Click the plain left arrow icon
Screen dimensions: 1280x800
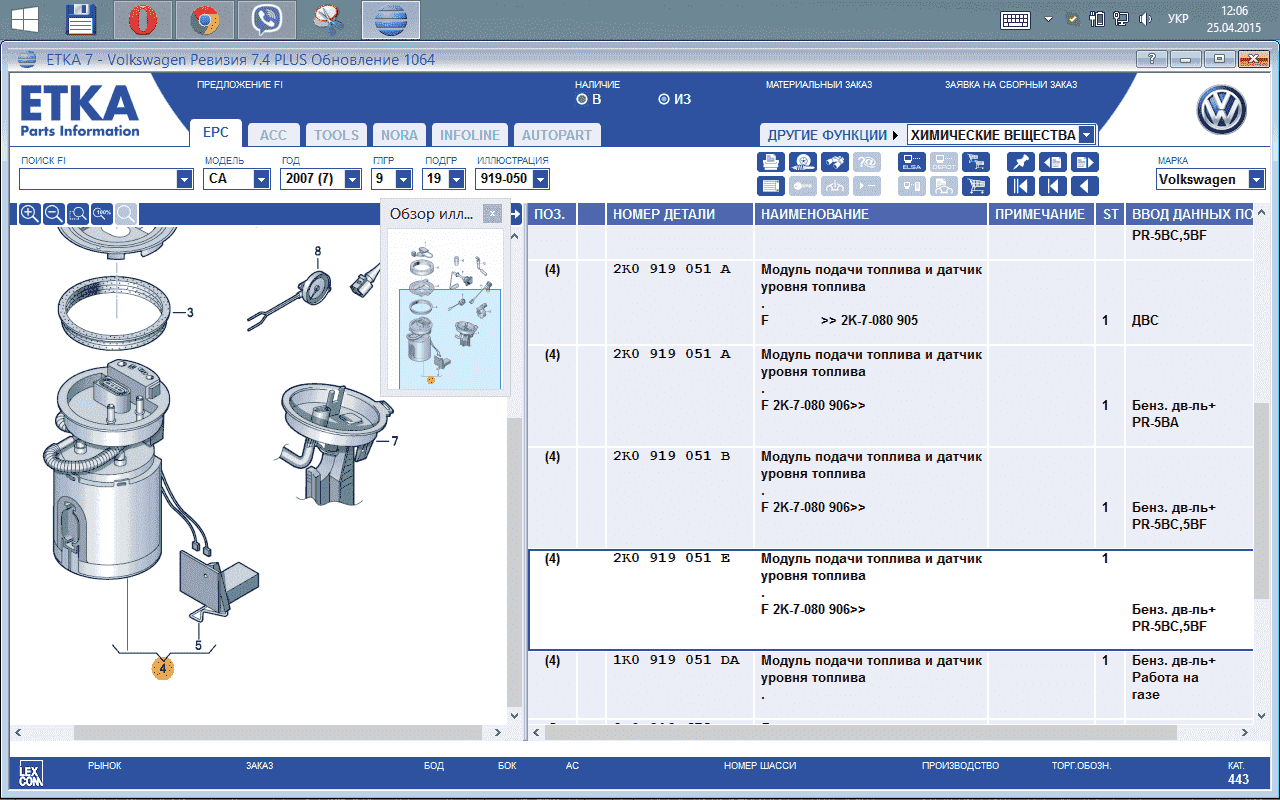point(1085,186)
